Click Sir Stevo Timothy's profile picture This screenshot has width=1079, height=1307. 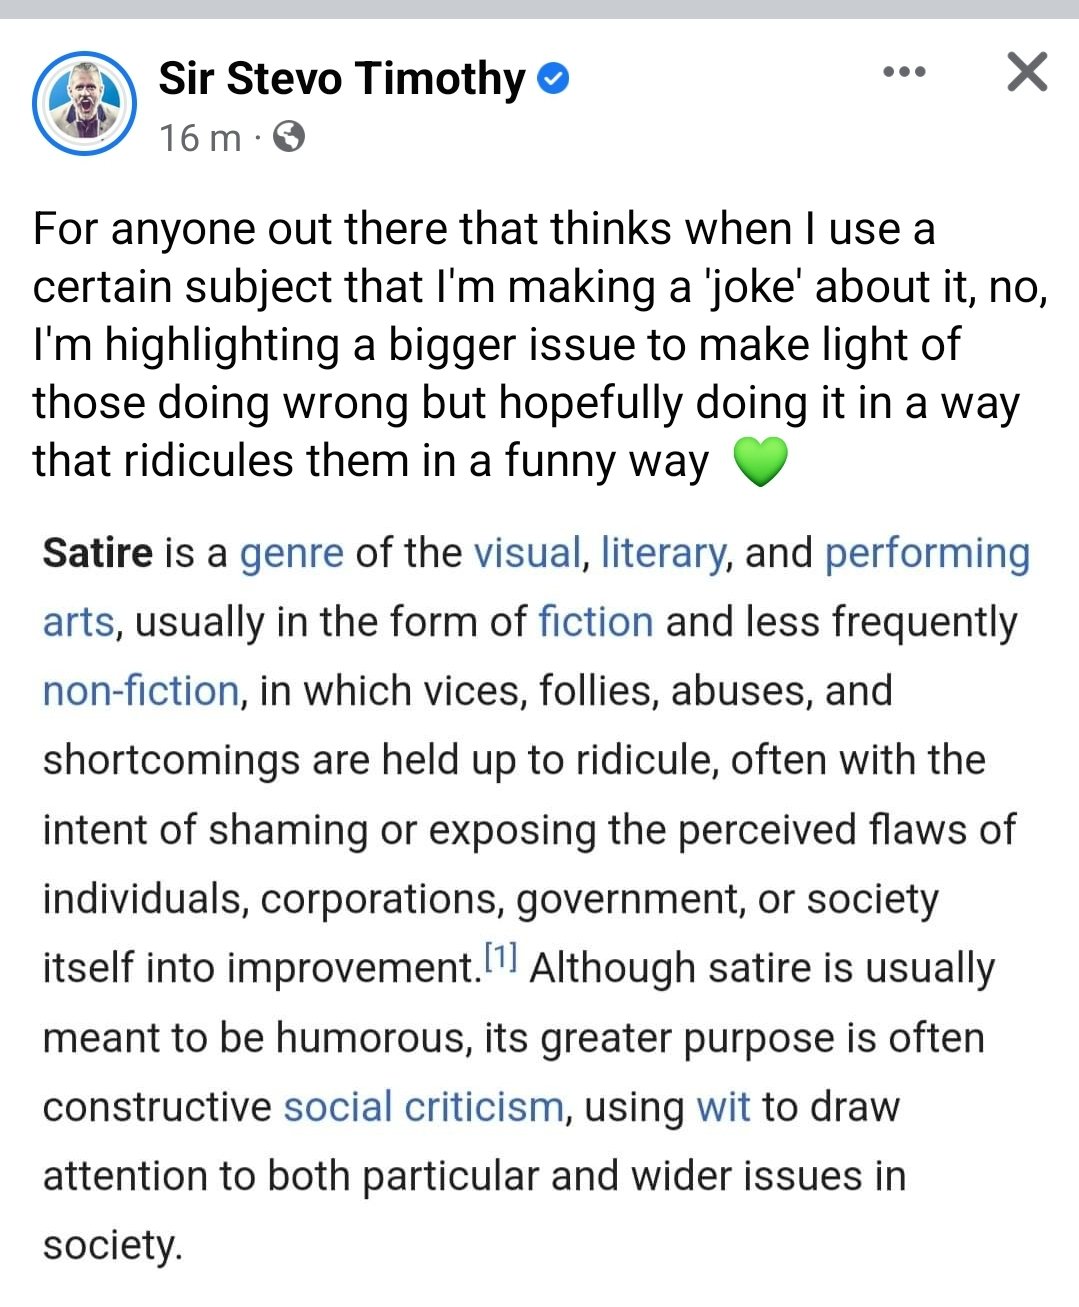(84, 103)
